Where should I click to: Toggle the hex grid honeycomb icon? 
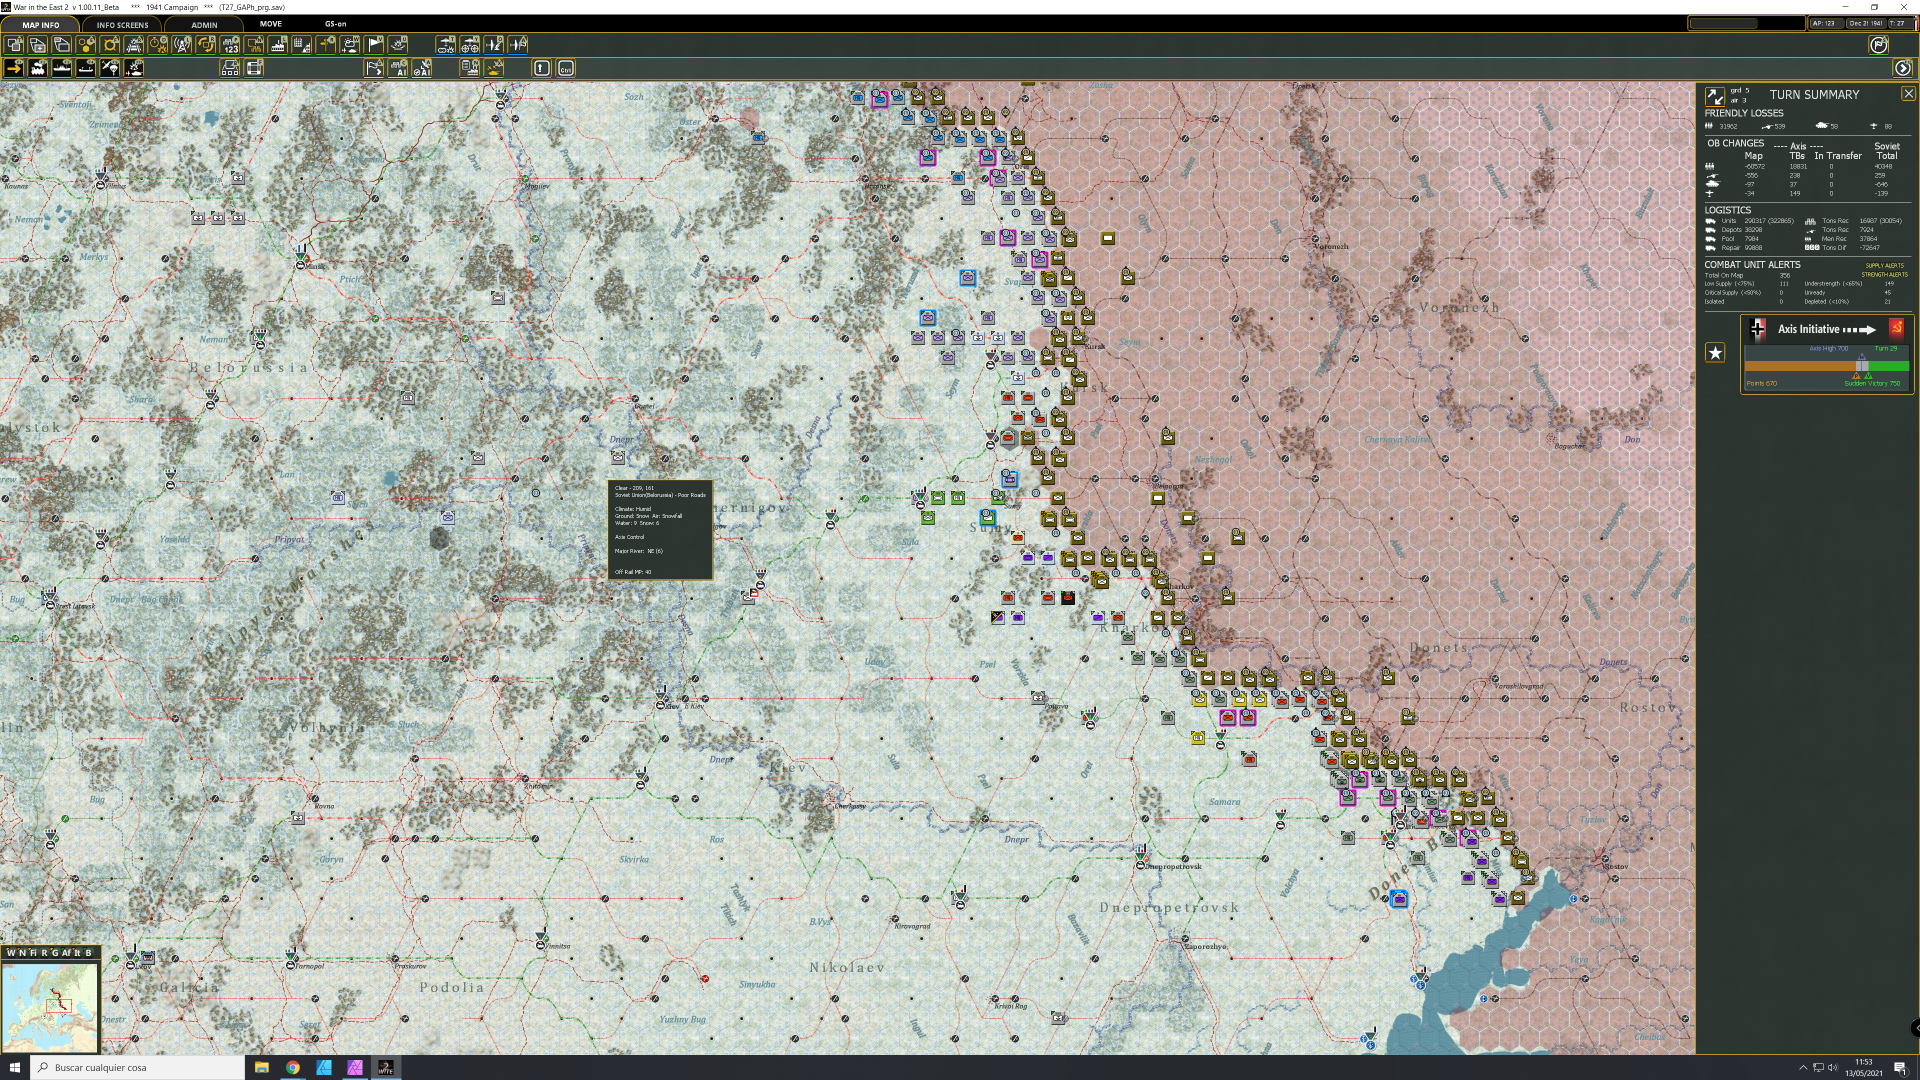tap(86, 44)
